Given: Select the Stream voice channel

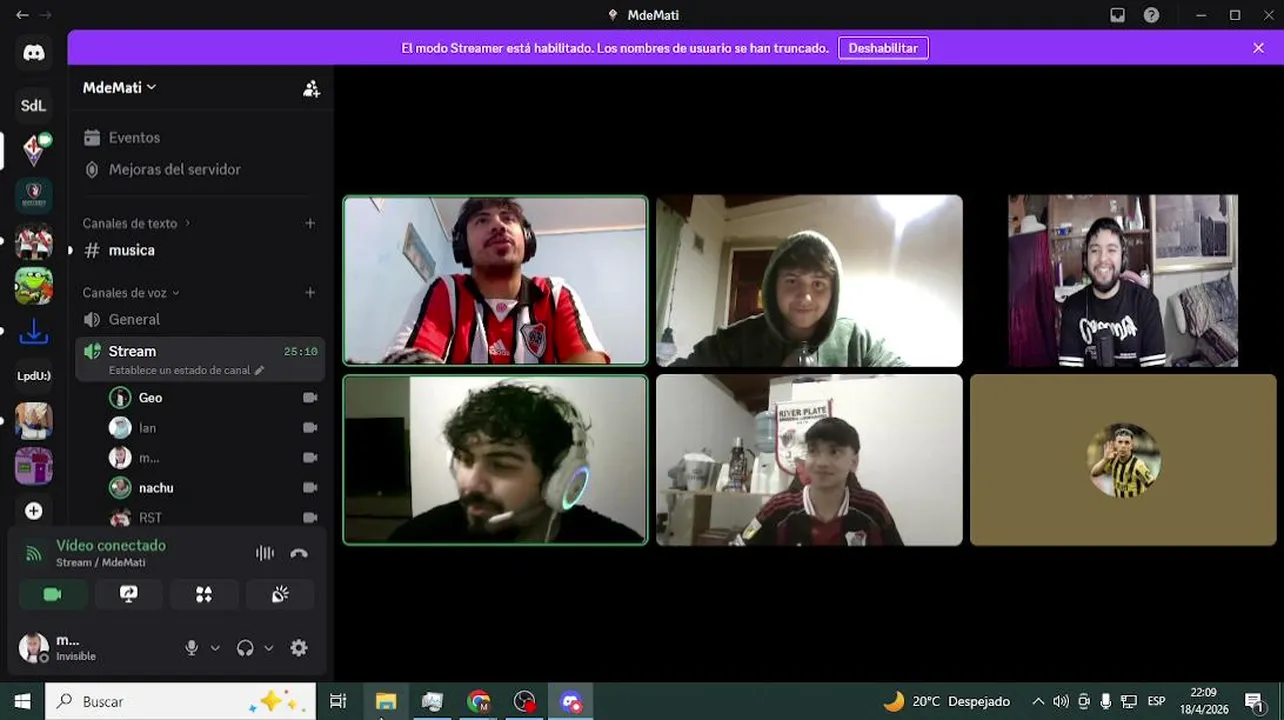Looking at the screenshot, I should pyautogui.click(x=200, y=358).
